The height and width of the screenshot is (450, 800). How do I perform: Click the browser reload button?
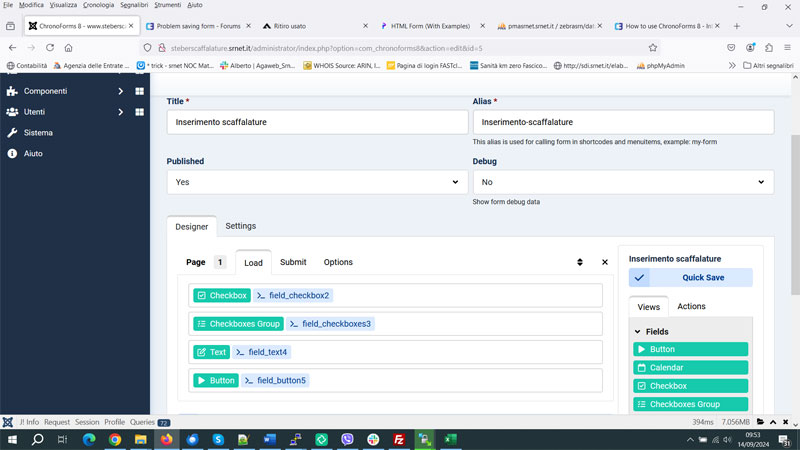(x=49, y=47)
